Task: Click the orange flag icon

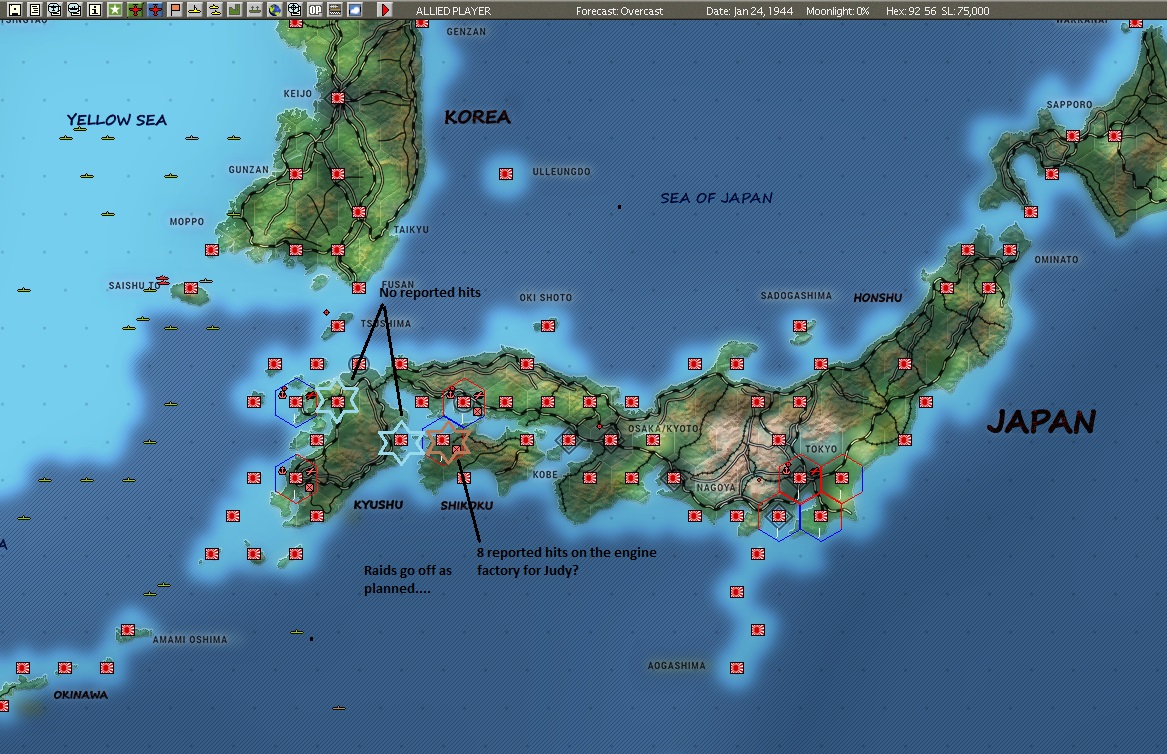Action: pos(175,10)
